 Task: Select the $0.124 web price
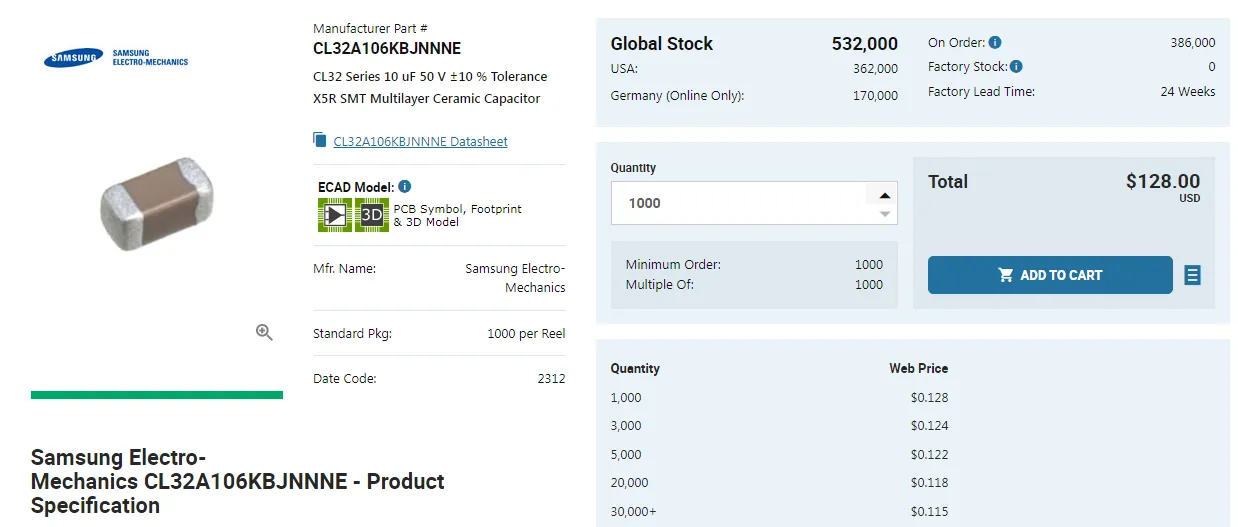click(x=929, y=426)
